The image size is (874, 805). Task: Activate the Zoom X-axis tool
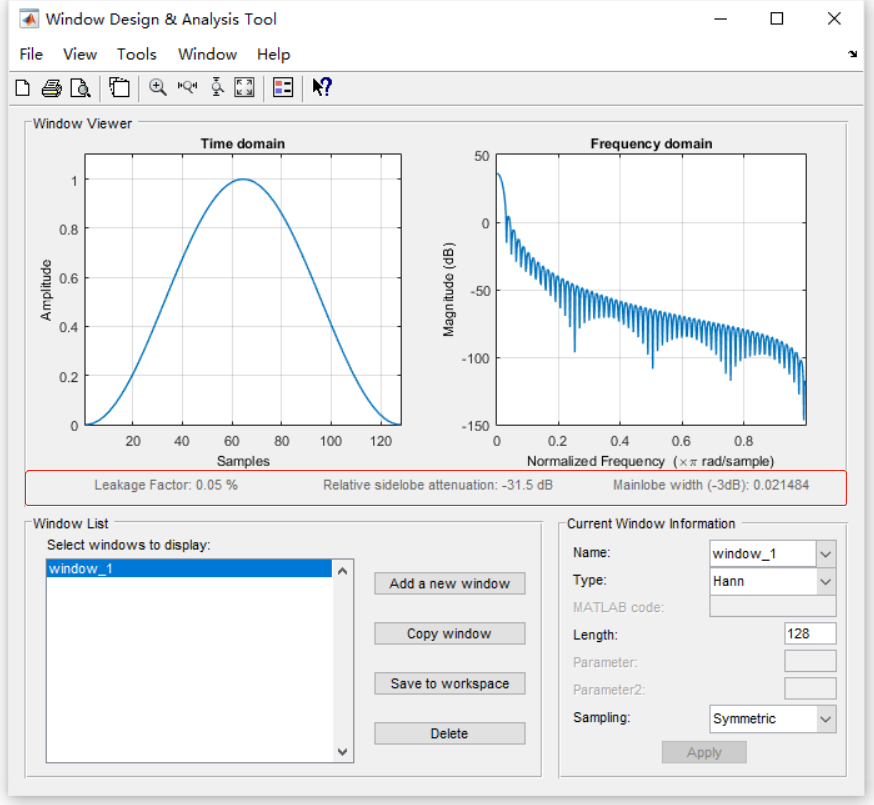pyautogui.click(x=187, y=87)
